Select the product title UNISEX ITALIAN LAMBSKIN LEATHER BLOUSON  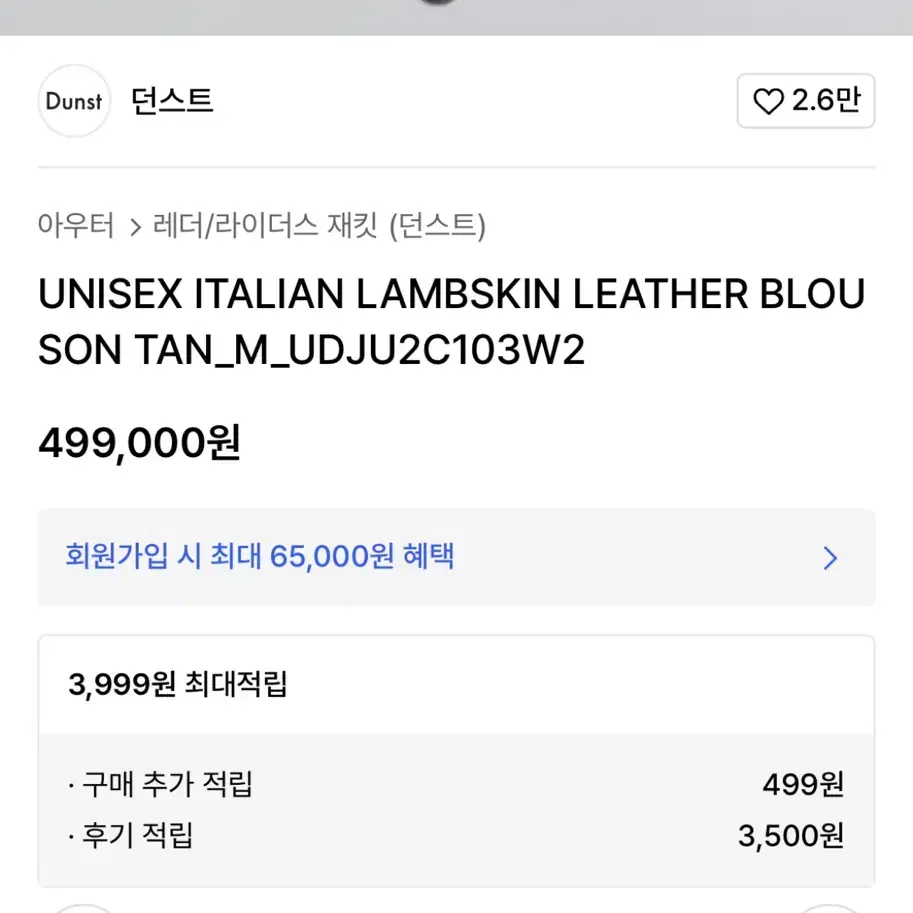(x=451, y=321)
